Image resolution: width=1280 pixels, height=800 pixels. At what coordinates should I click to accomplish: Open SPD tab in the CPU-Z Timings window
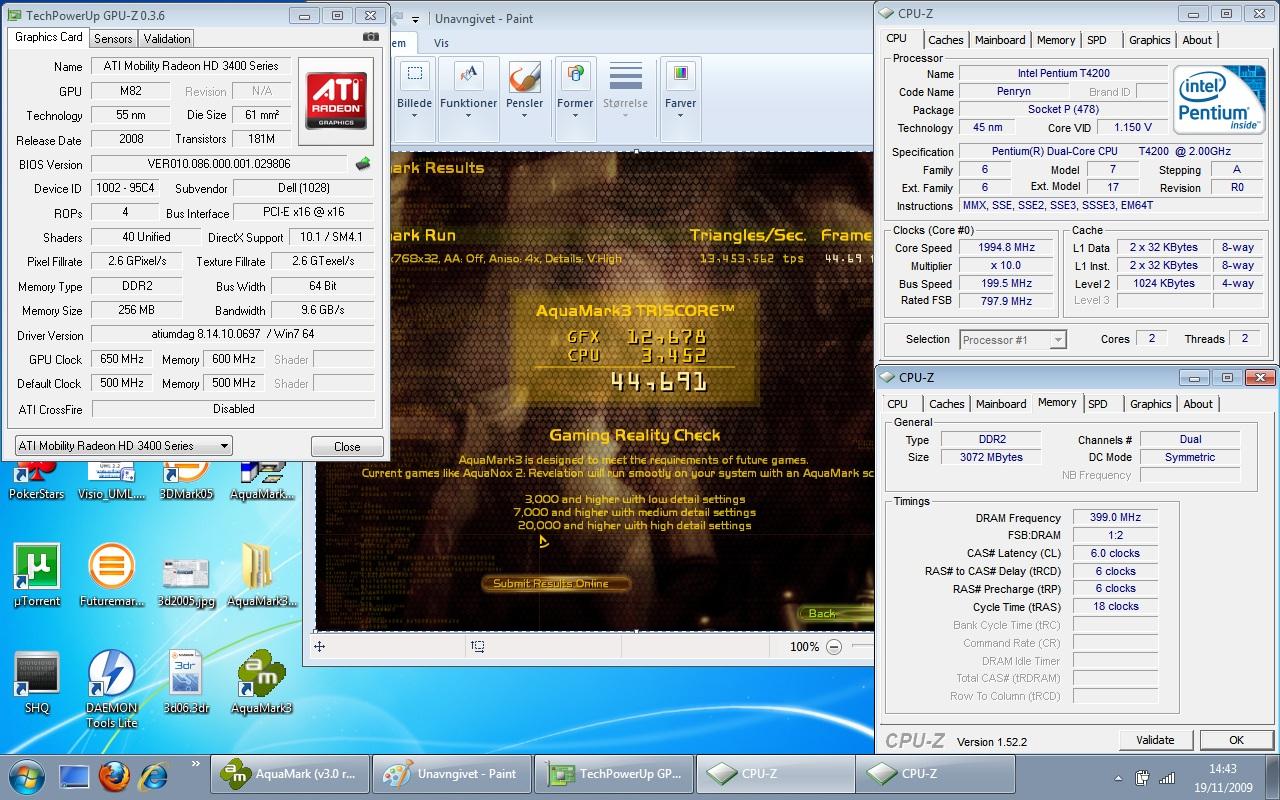[x=1098, y=404]
